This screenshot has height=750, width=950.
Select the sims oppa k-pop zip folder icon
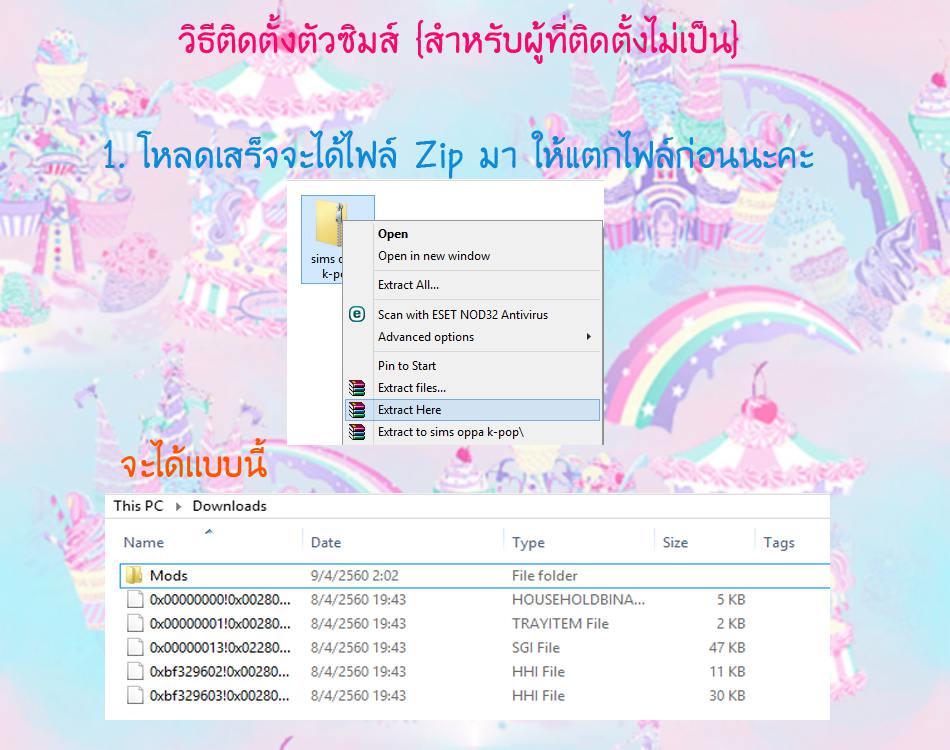330,223
